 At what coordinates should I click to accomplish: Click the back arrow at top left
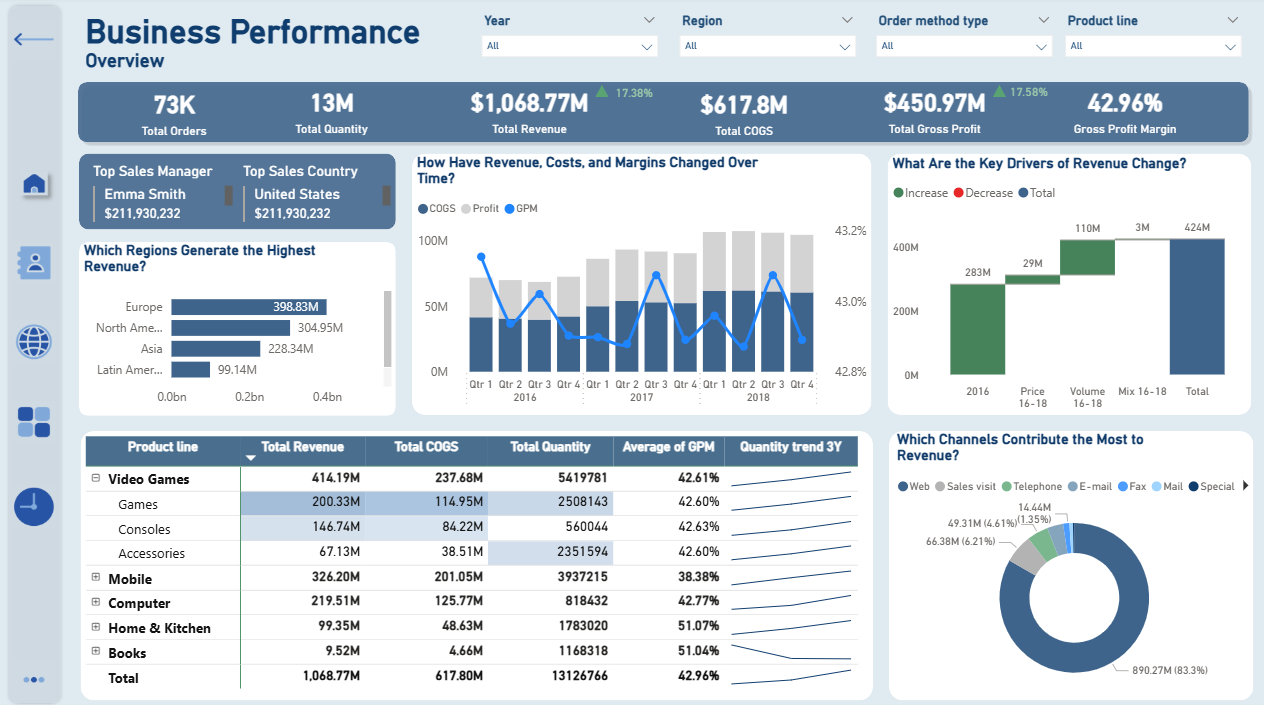click(33, 38)
